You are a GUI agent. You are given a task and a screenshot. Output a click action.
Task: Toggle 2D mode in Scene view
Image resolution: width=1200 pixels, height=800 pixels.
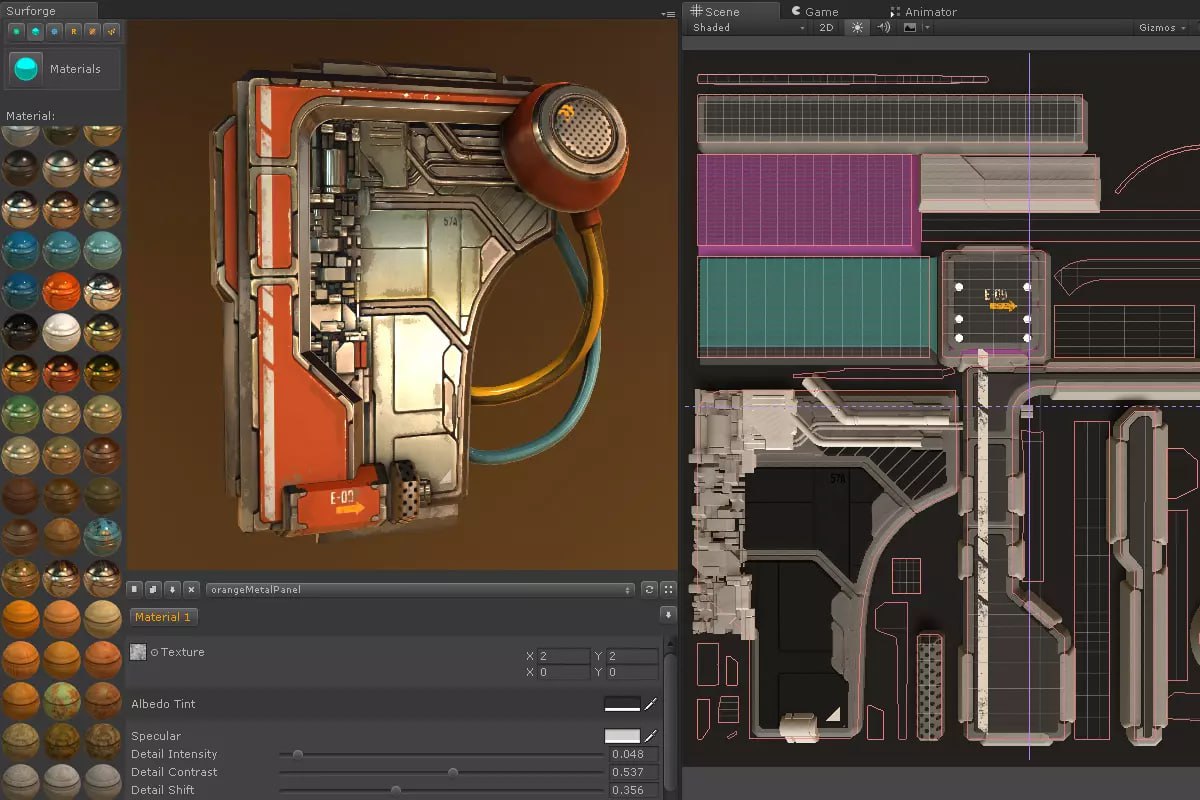pyautogui.click(x=826, y=28)
